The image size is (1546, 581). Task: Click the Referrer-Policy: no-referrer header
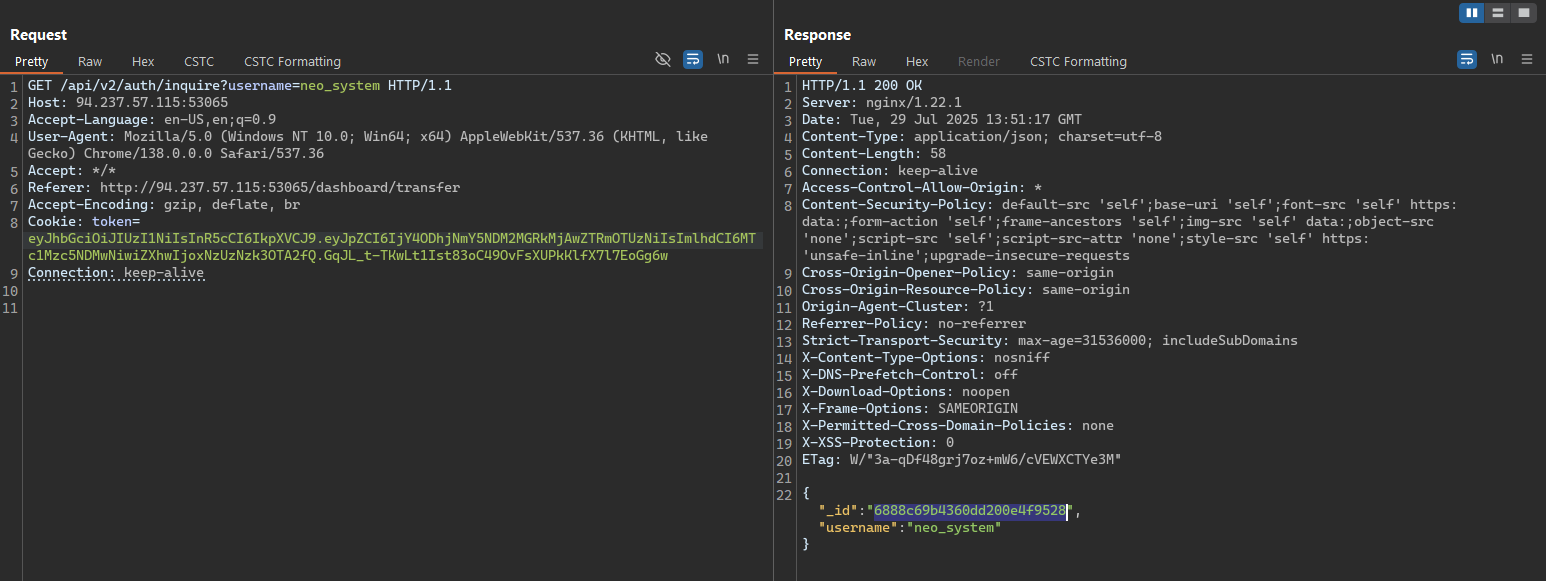click(914, 324)
